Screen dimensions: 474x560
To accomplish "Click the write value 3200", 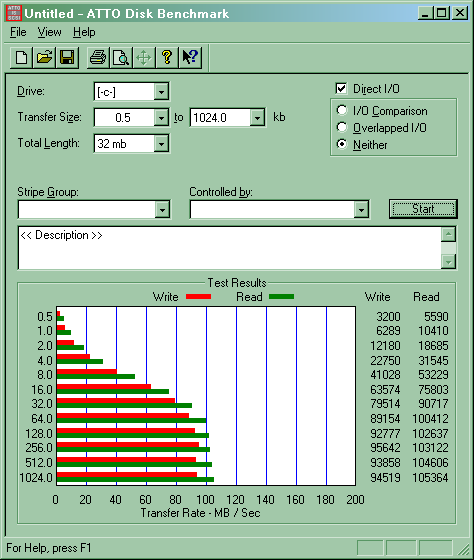I will [388, 317].
